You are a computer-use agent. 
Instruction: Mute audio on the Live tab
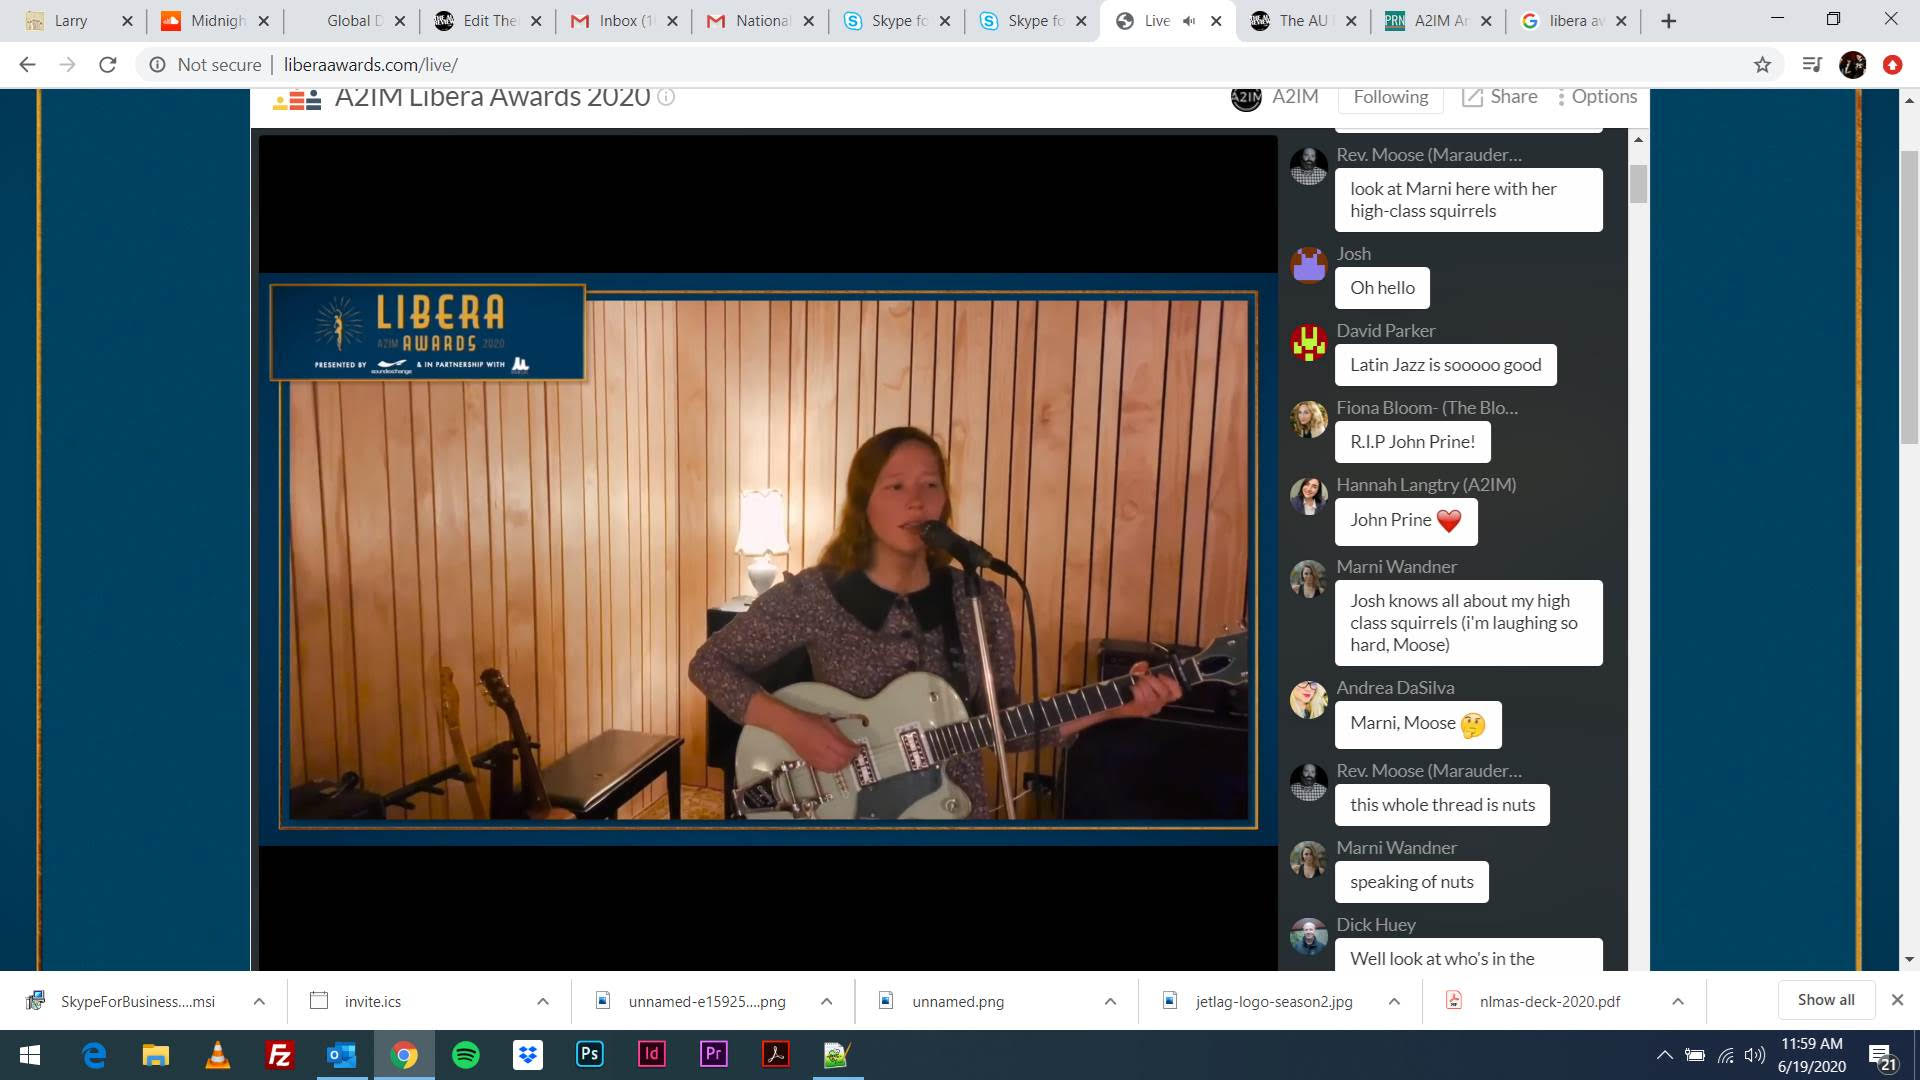1189,21
